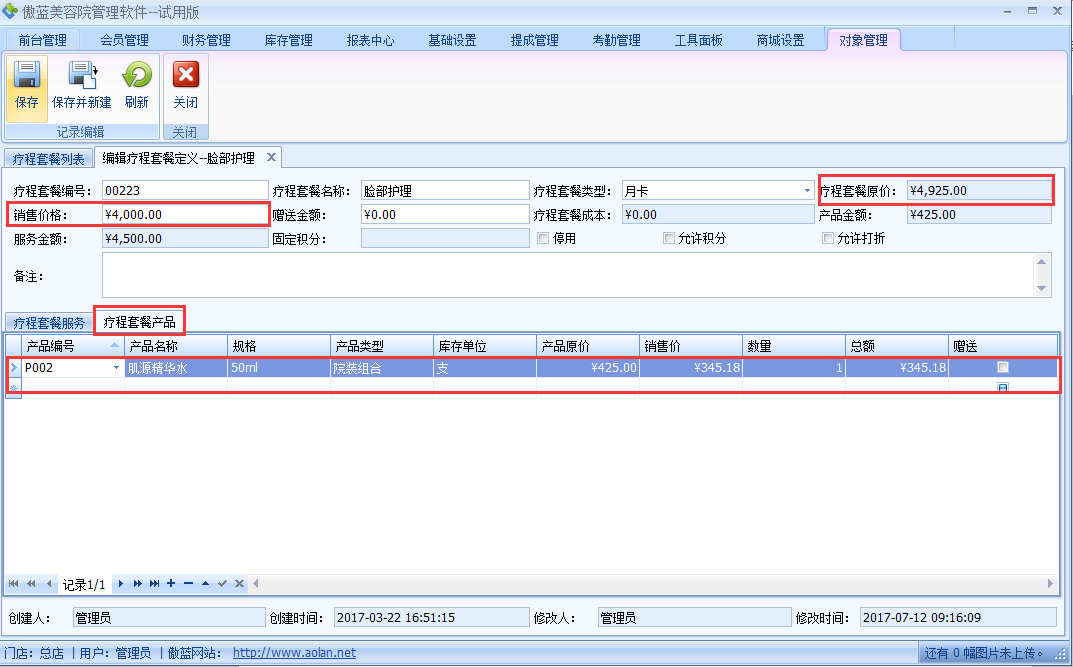Switch to the 疗程套餐服务 tab

[x=48, y=322]
